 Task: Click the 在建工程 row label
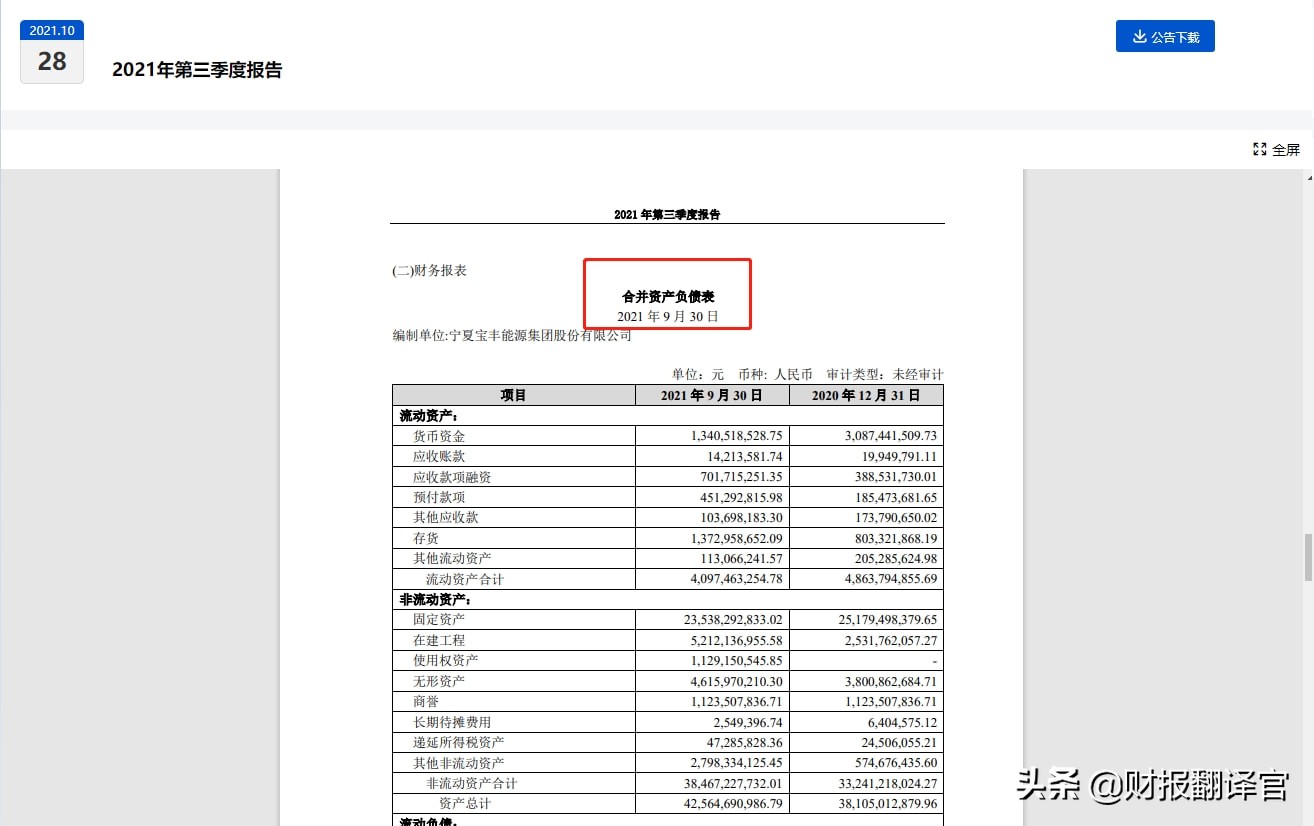coord(439,640)
